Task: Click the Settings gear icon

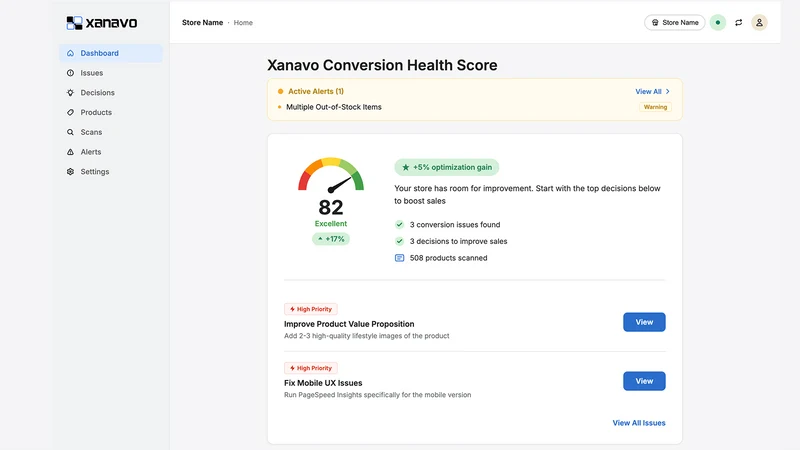Action: click(x=70, y=171)
